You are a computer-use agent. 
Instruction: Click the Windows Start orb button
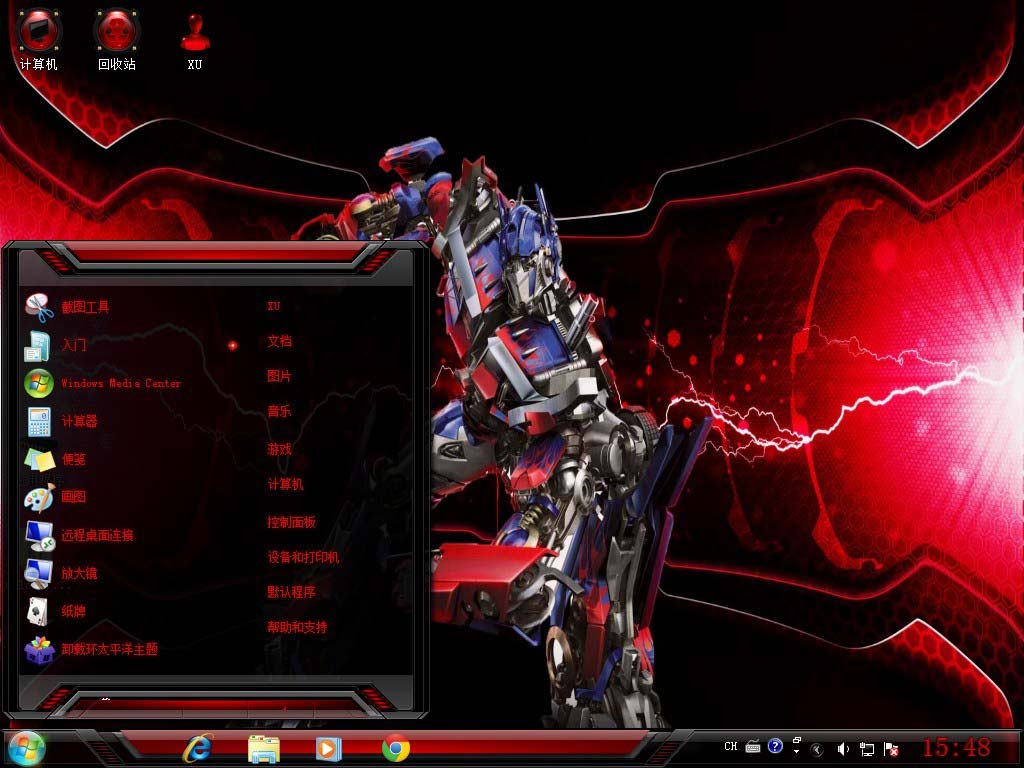[x=26, y=747]
